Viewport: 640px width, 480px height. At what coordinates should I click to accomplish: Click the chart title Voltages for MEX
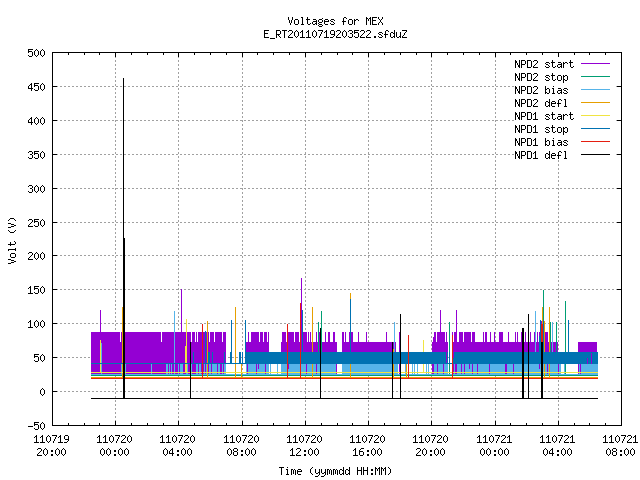335,21
